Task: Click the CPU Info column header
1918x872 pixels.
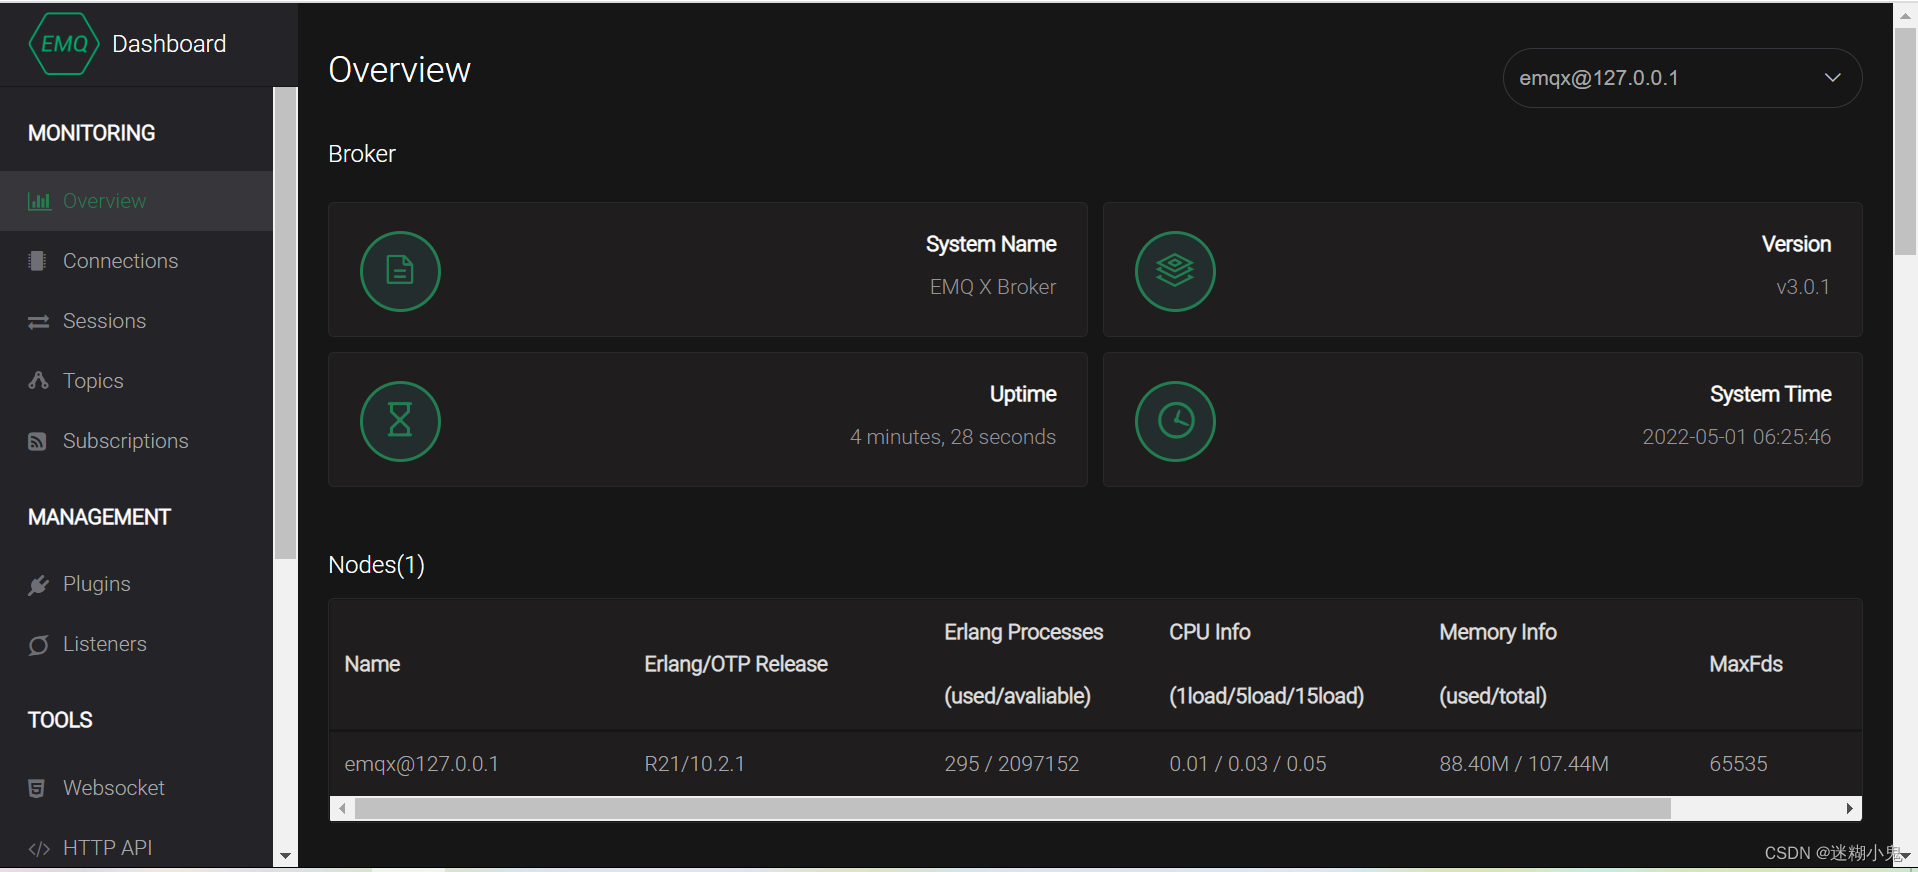Action: tap(1266, 664)
